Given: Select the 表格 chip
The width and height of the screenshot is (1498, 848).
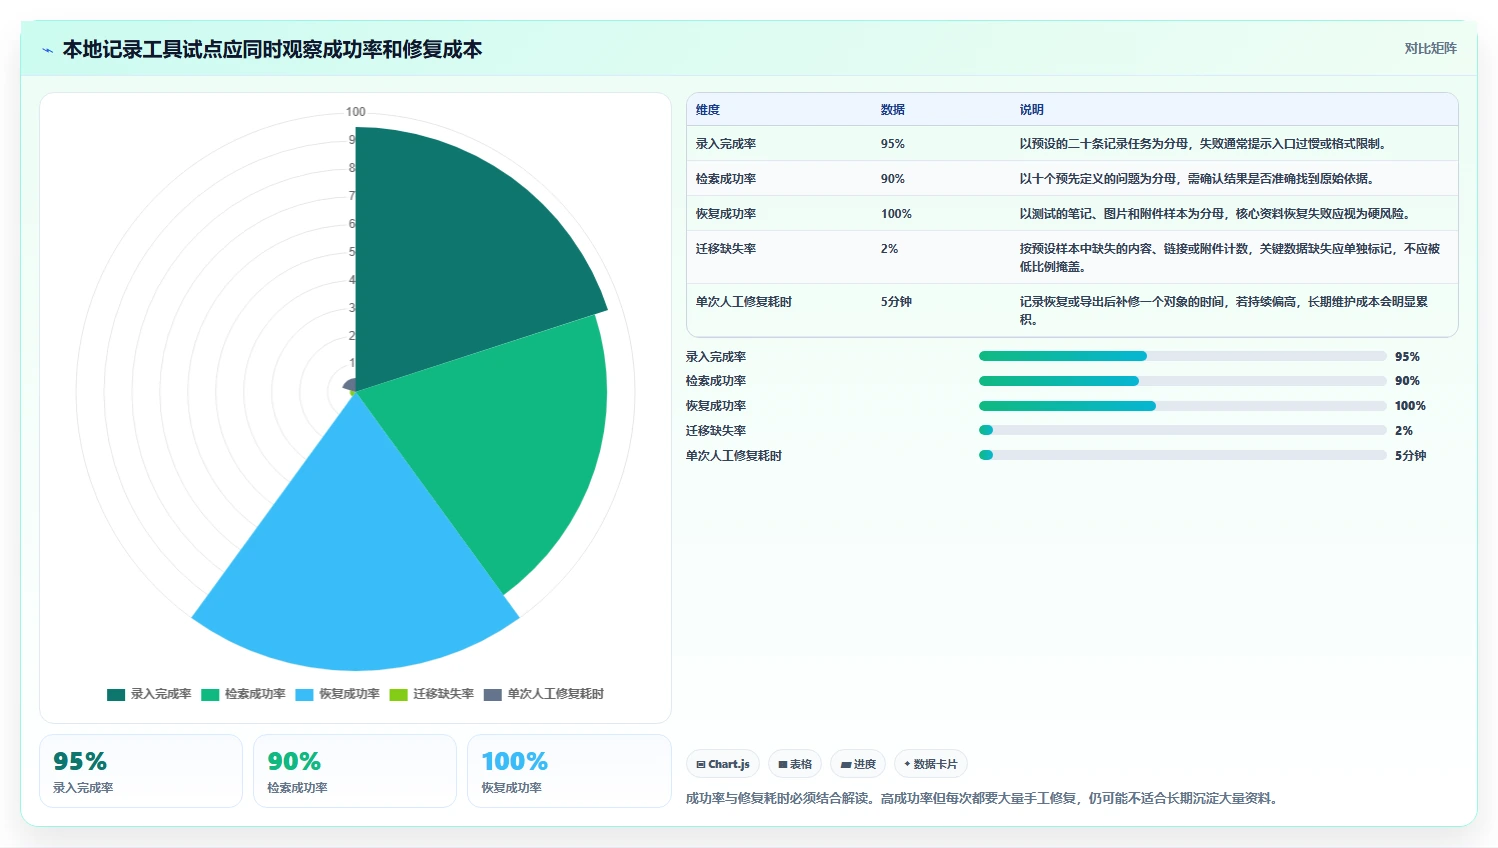Looking at the screenshot, I should pos(795,764).
